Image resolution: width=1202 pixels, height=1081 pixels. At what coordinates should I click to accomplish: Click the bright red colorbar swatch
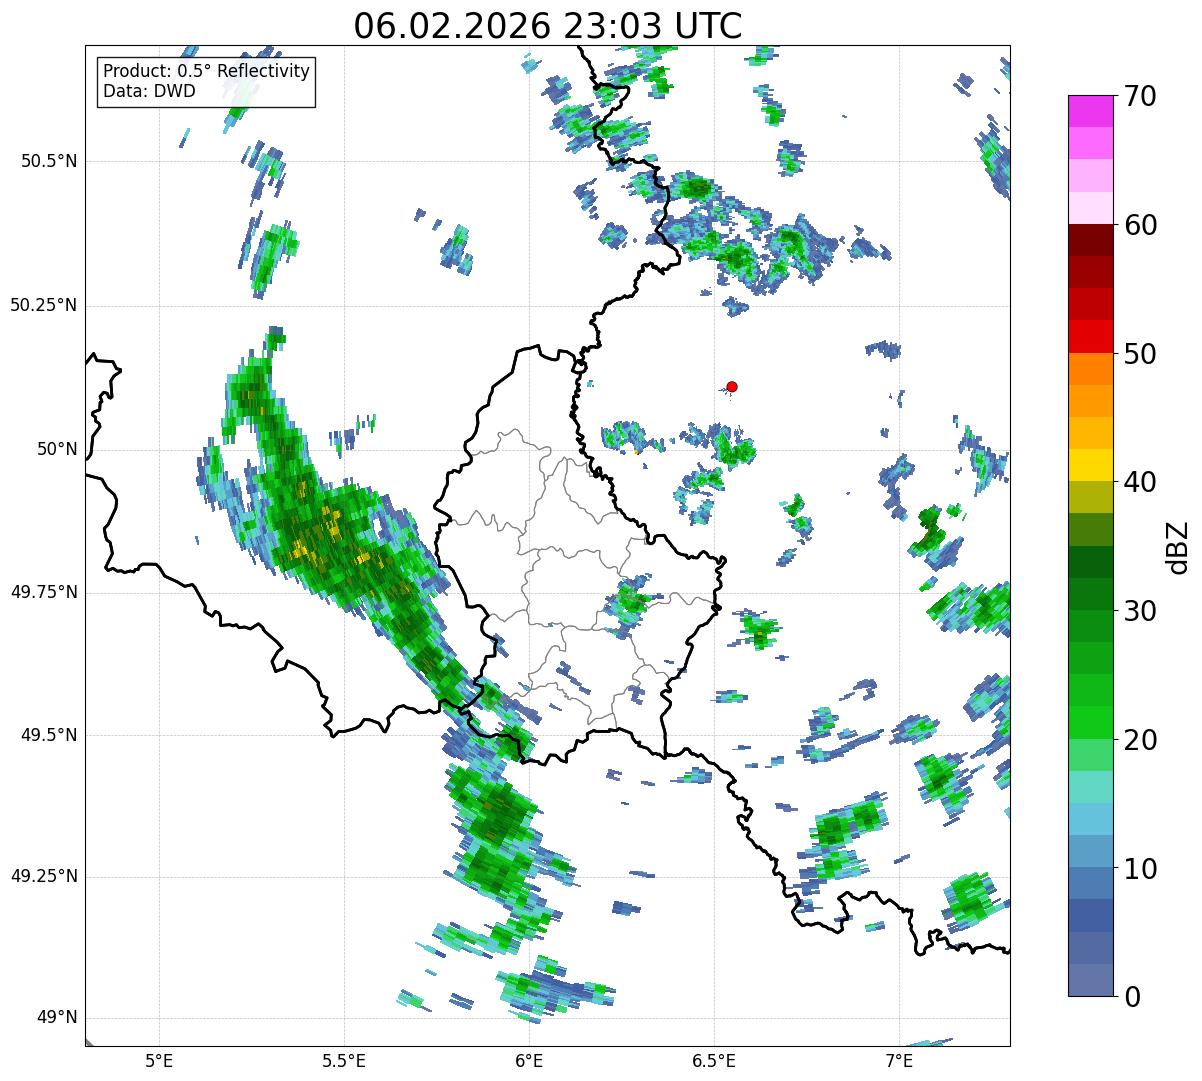[1090, 337]
